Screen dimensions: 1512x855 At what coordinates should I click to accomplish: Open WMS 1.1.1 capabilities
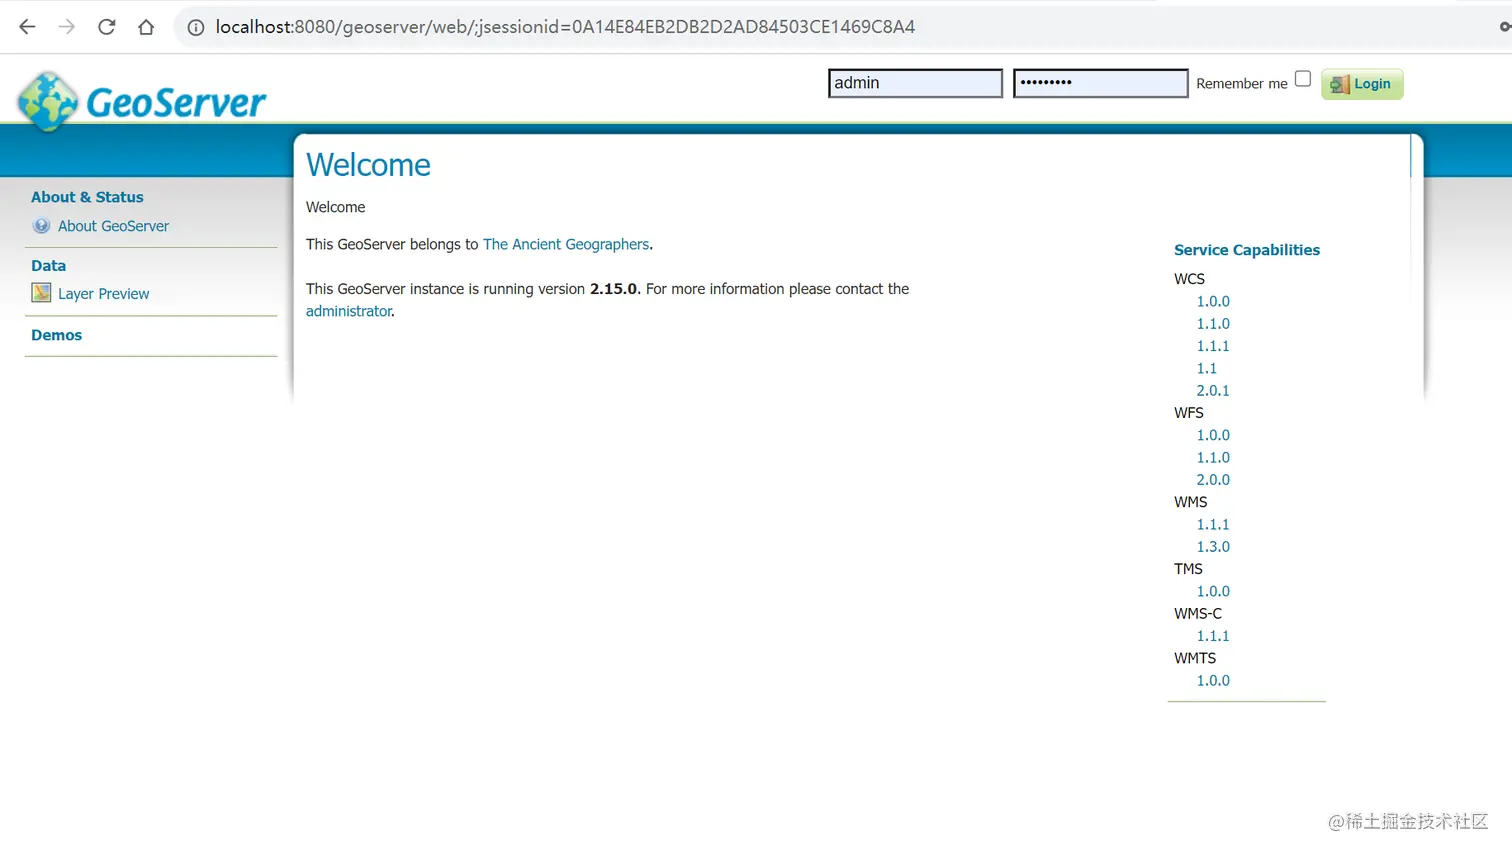click(x=1213, y=524)
